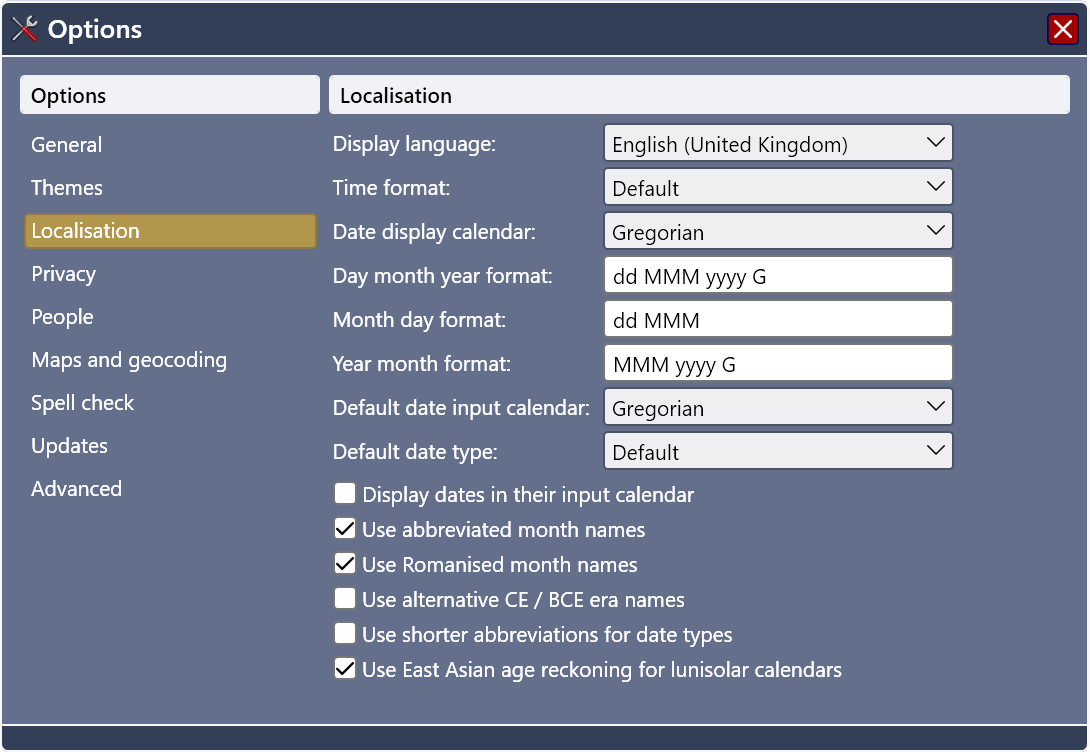The width and height of the screenshot is (1090, 752).
Task: Click the 'Default date type:' label
Action: pos(415,452)
